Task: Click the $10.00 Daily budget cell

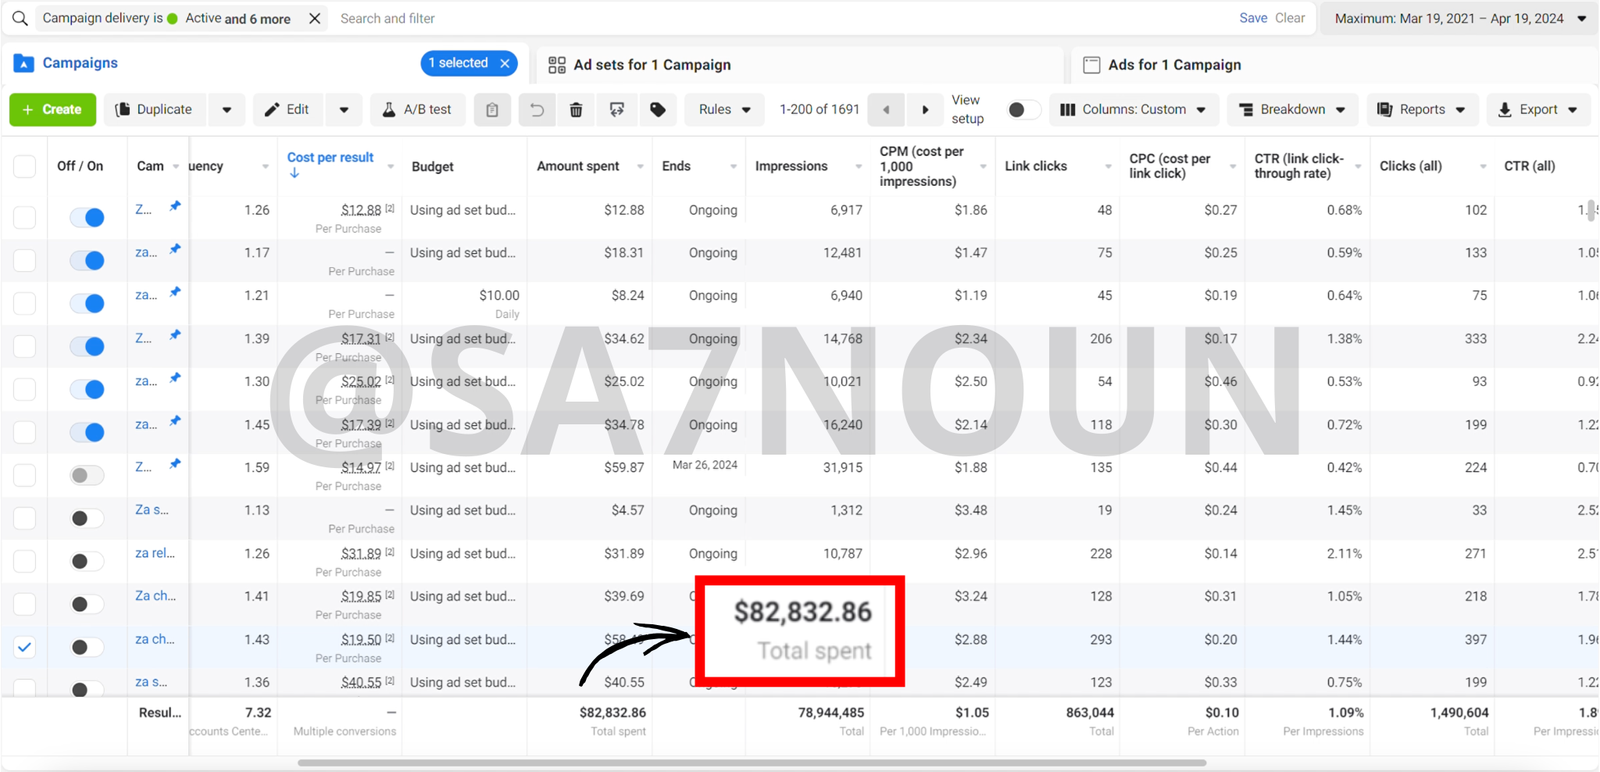Action: pos(464,303)
